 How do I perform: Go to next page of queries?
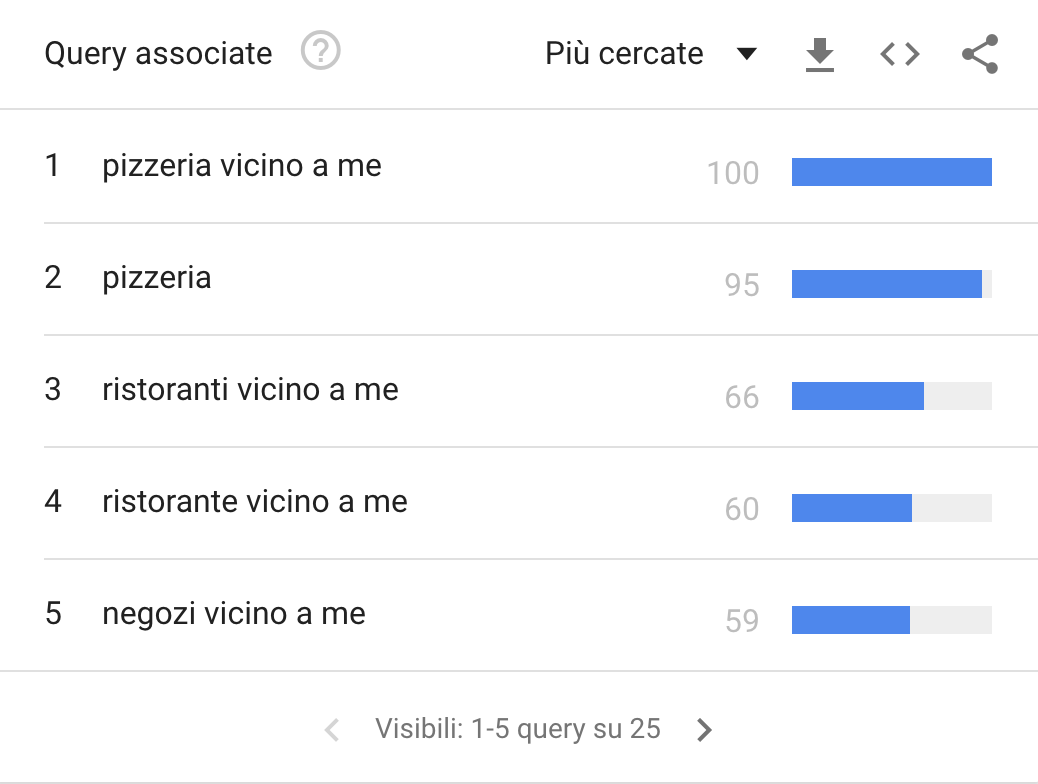click(705, 730)
